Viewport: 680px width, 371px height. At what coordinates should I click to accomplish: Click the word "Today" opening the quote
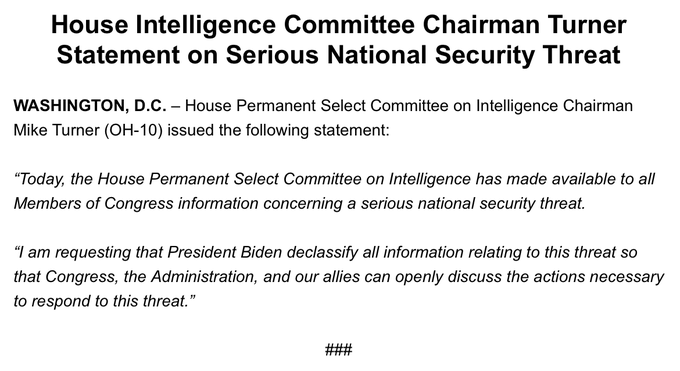41,179
